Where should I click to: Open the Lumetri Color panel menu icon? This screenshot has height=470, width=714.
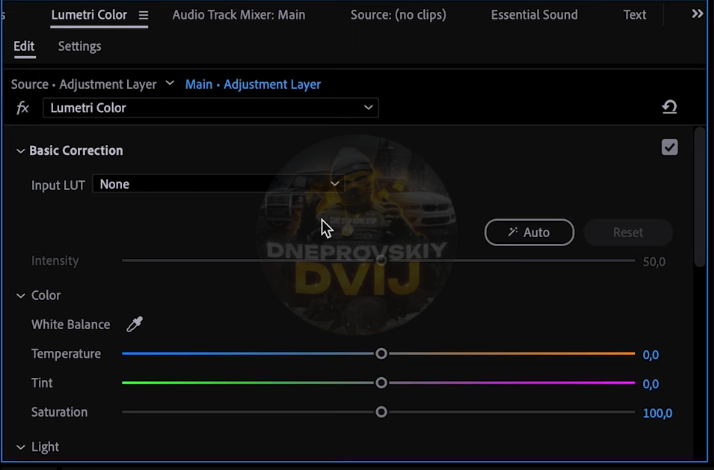pyautogui.click(x=143, y=15)
